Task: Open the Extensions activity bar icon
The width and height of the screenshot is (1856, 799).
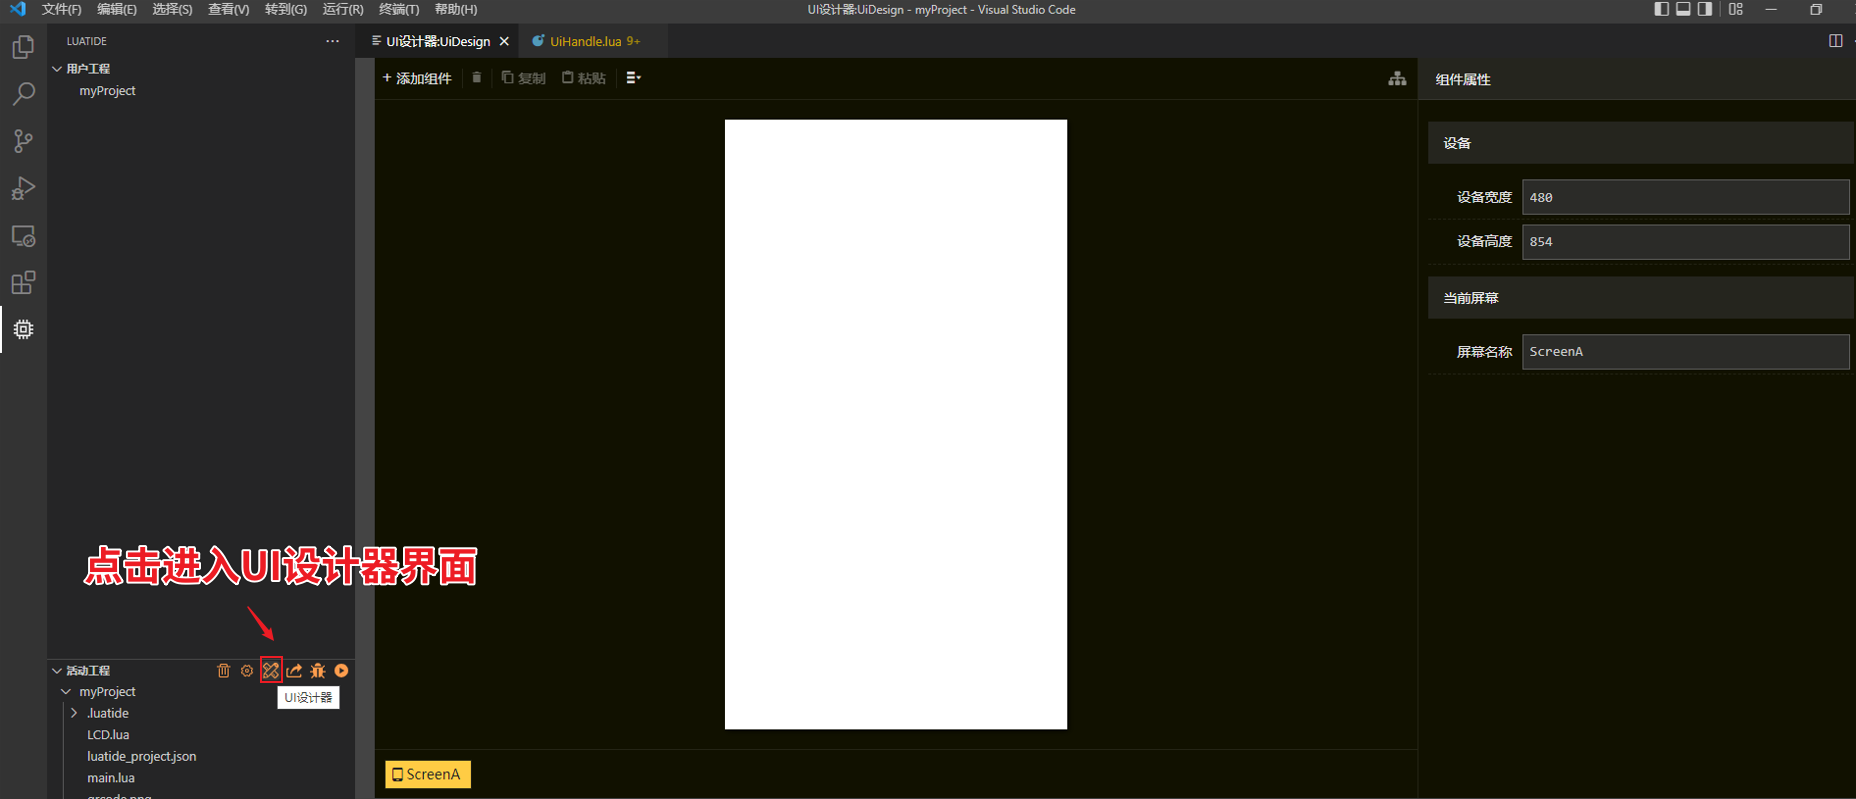Action: [x=23, y=283]
